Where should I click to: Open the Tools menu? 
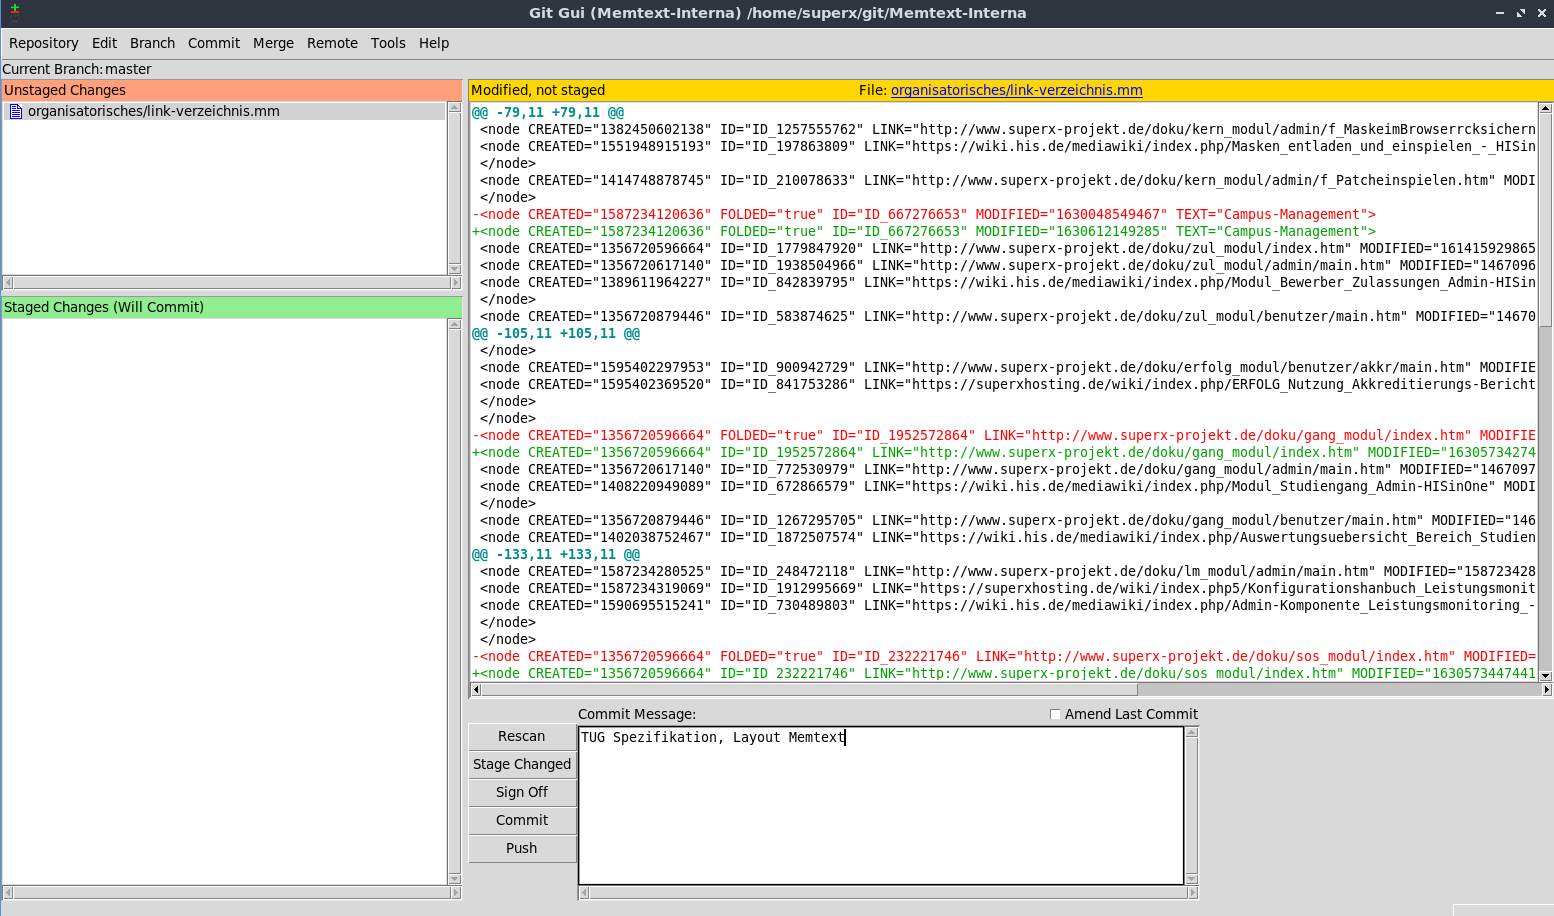tap(388, 43)
